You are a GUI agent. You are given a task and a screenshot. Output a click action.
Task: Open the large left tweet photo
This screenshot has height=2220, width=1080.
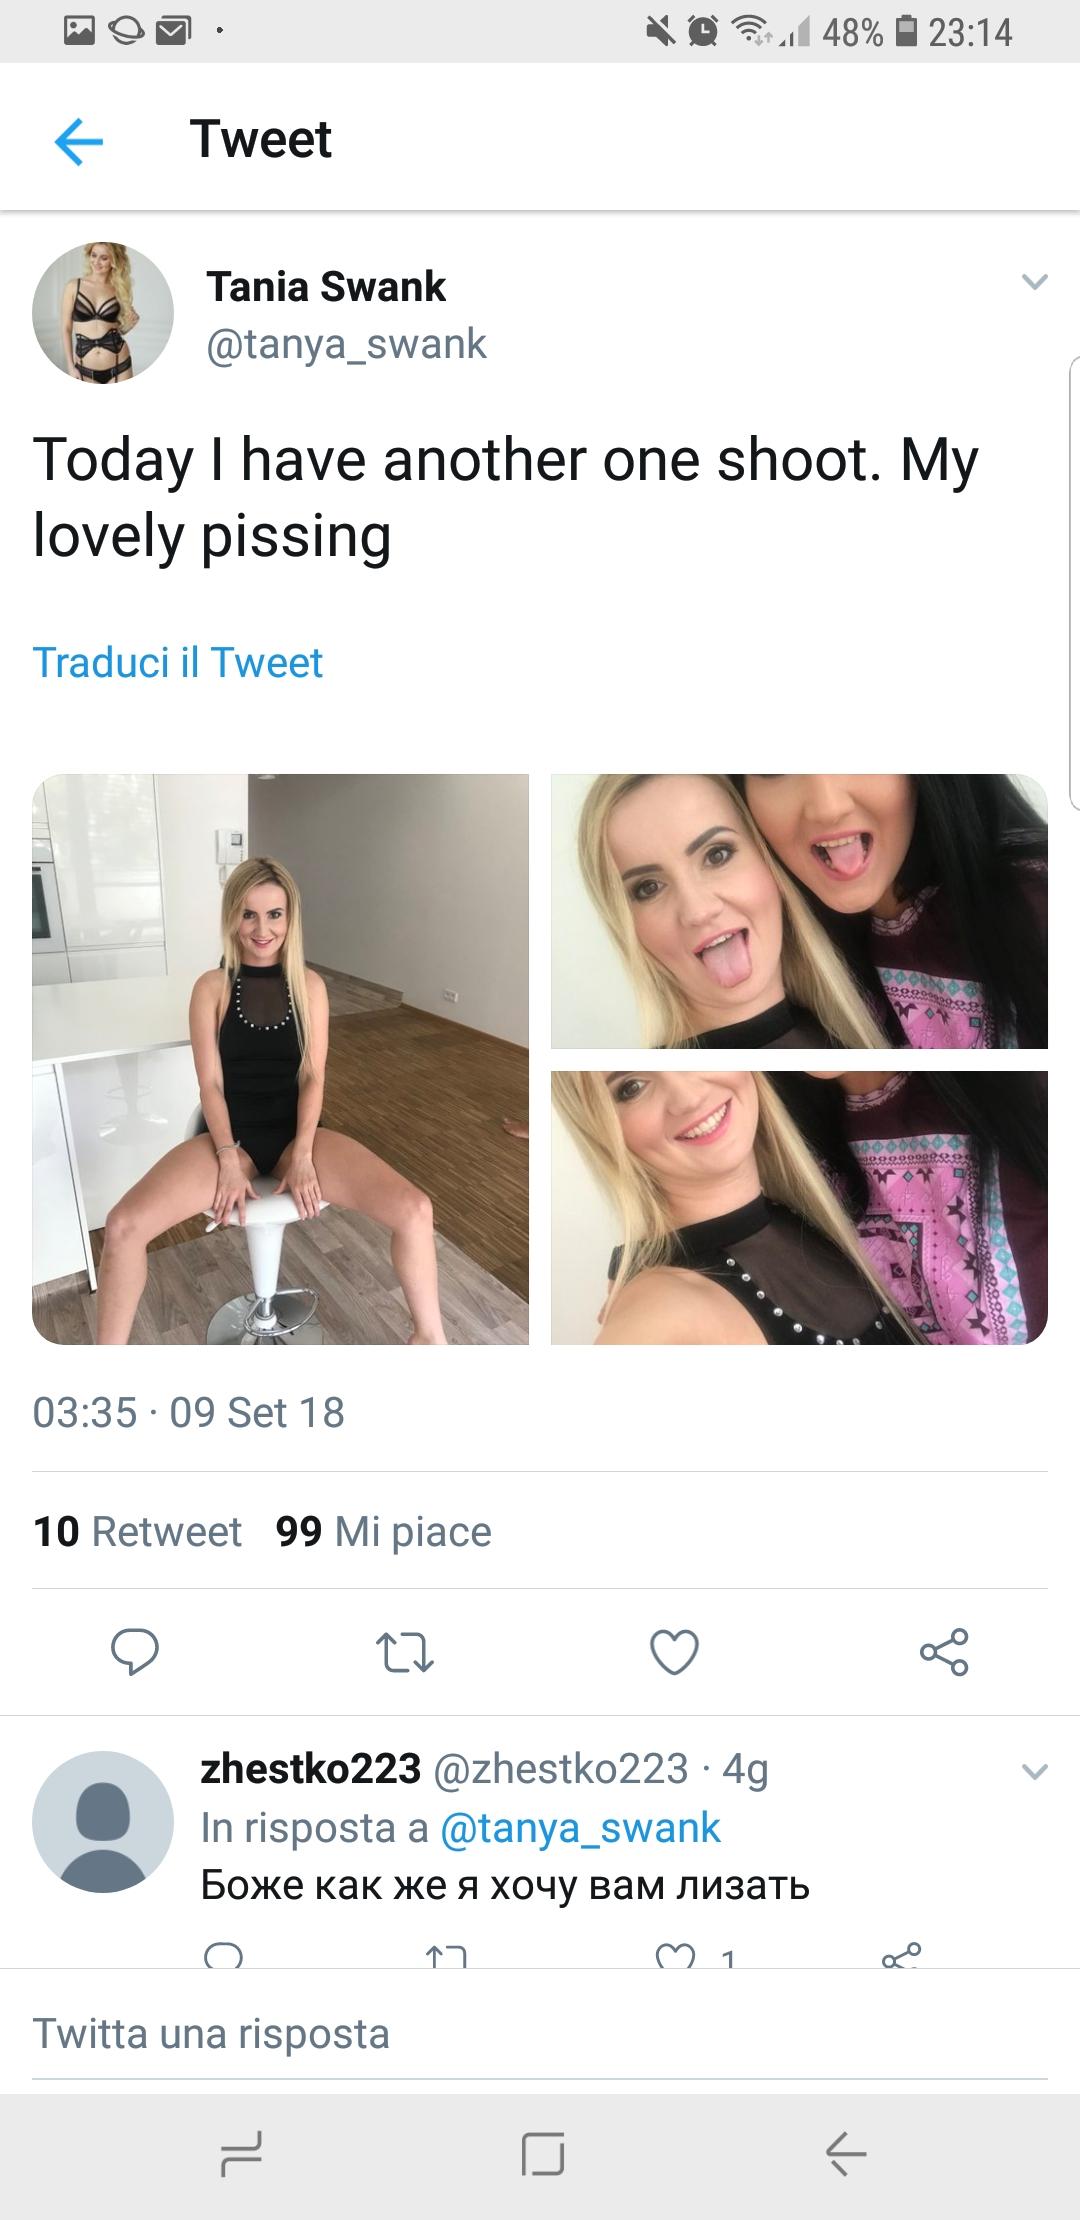pos(280,1059)
